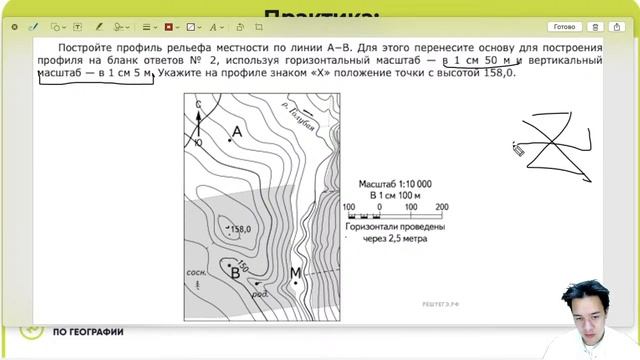The width and height of the screenshot is (640, 360).
Task: Click the 'Горизонтали проведены' legend text
Action: 395,227
